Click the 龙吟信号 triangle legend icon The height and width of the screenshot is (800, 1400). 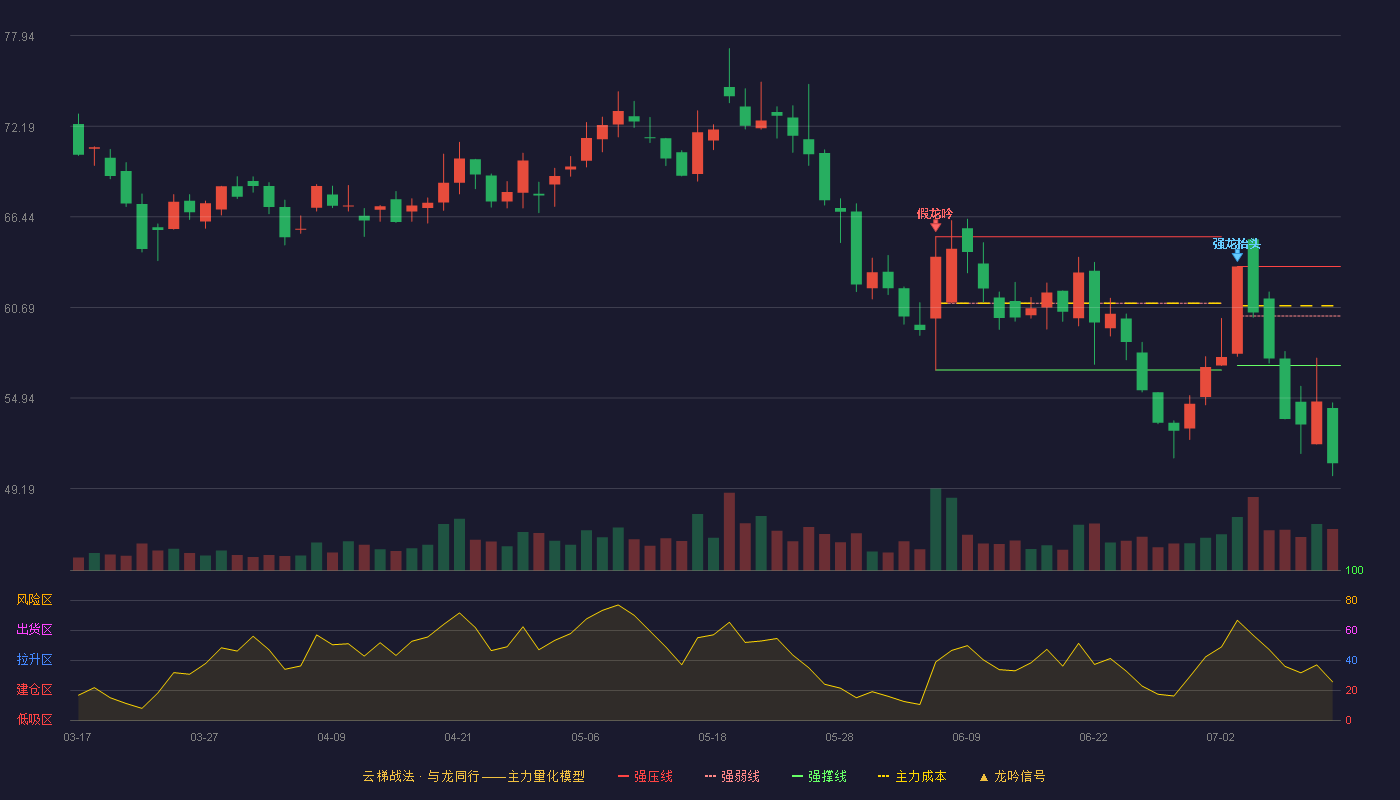983,777
